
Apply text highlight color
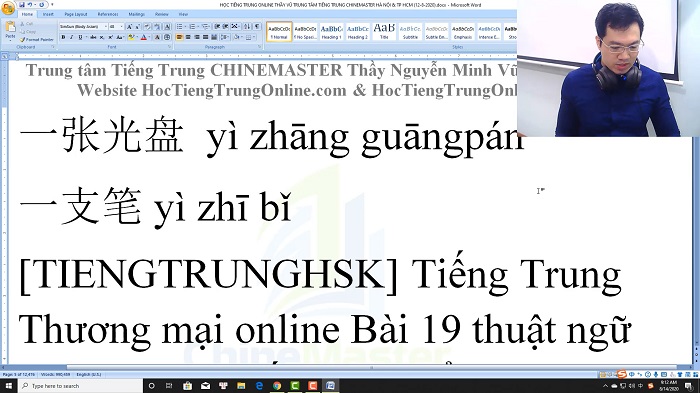[x=131, y=37]
